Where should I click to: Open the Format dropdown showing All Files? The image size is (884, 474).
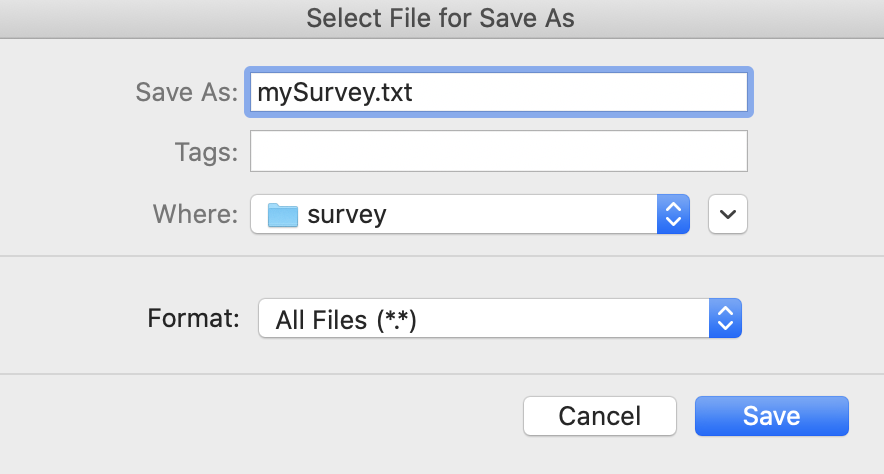pyautogui.click(x=500, y=318)
